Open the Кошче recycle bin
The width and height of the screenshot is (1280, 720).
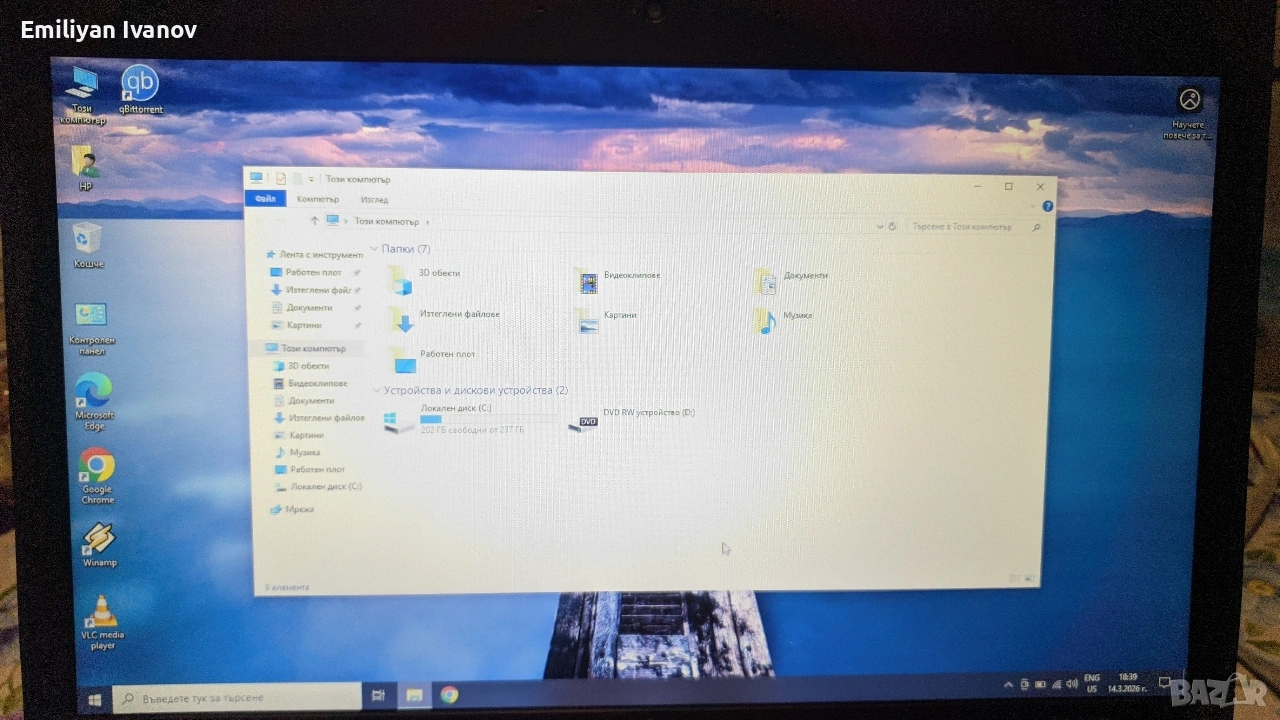[x=88, y=244]
